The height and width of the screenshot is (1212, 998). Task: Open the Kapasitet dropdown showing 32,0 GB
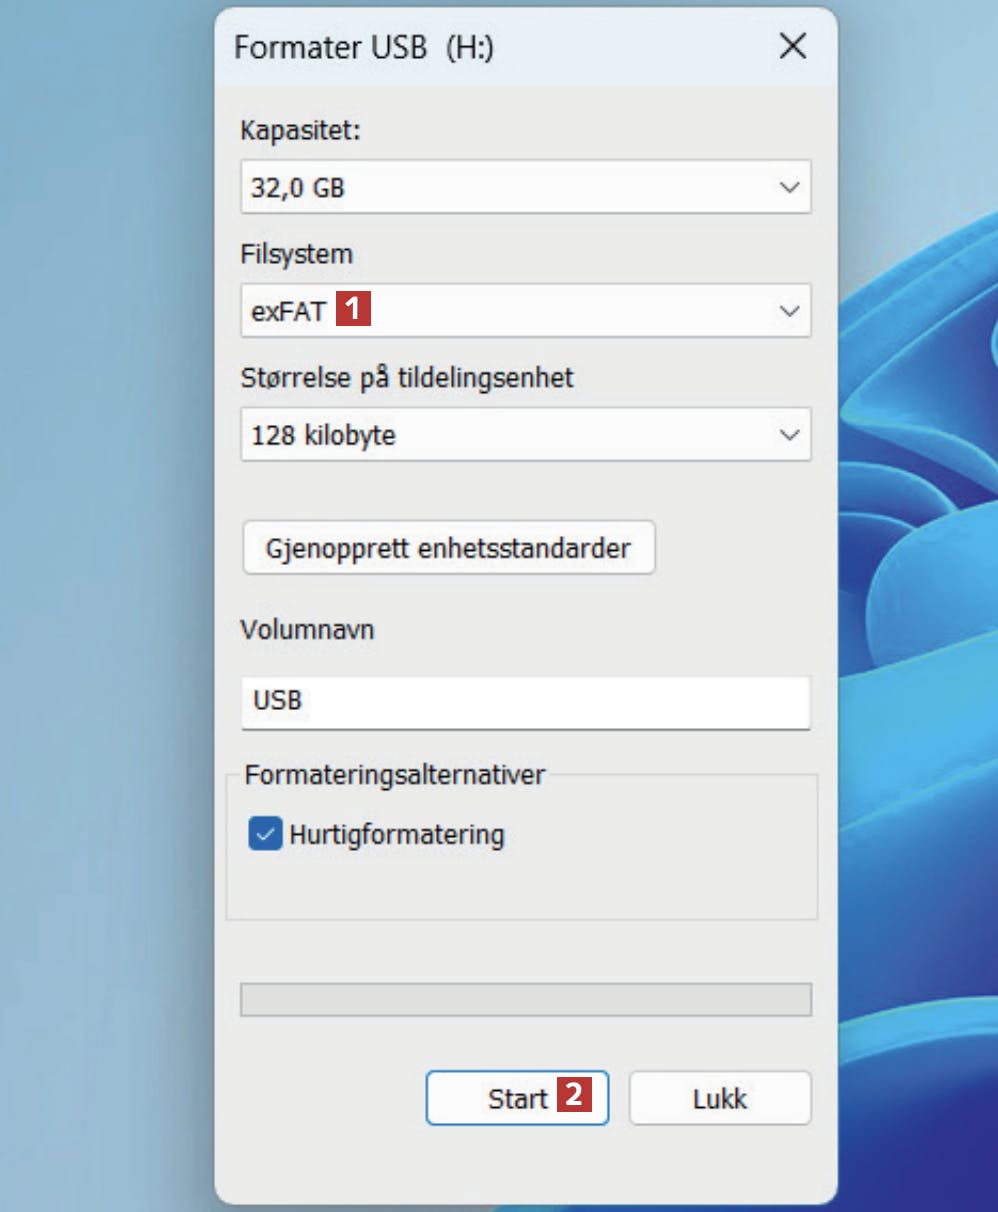[525, 187]
